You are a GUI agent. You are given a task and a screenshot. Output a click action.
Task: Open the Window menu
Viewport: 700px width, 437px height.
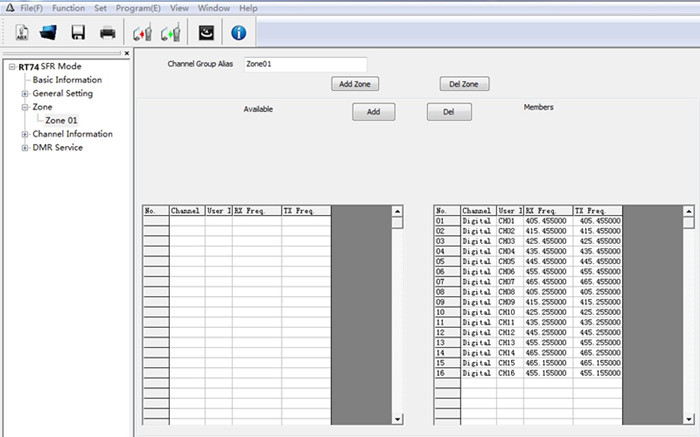(x=214, y=8)
